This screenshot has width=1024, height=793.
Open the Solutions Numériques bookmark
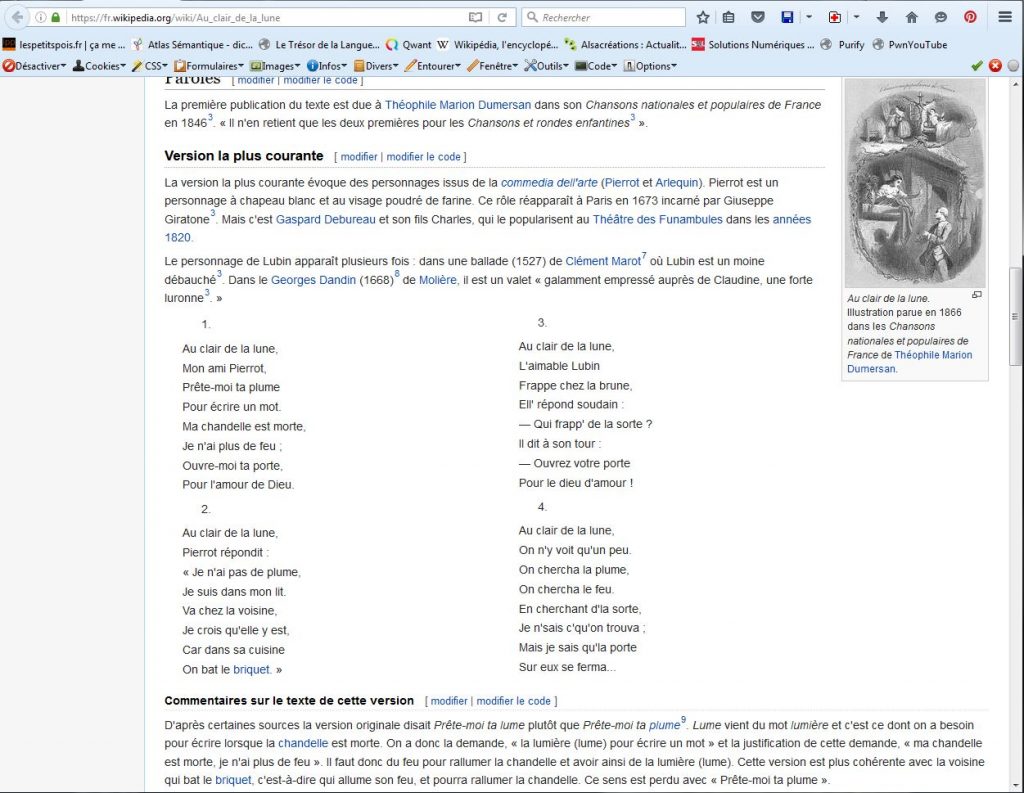click(753, 44)
